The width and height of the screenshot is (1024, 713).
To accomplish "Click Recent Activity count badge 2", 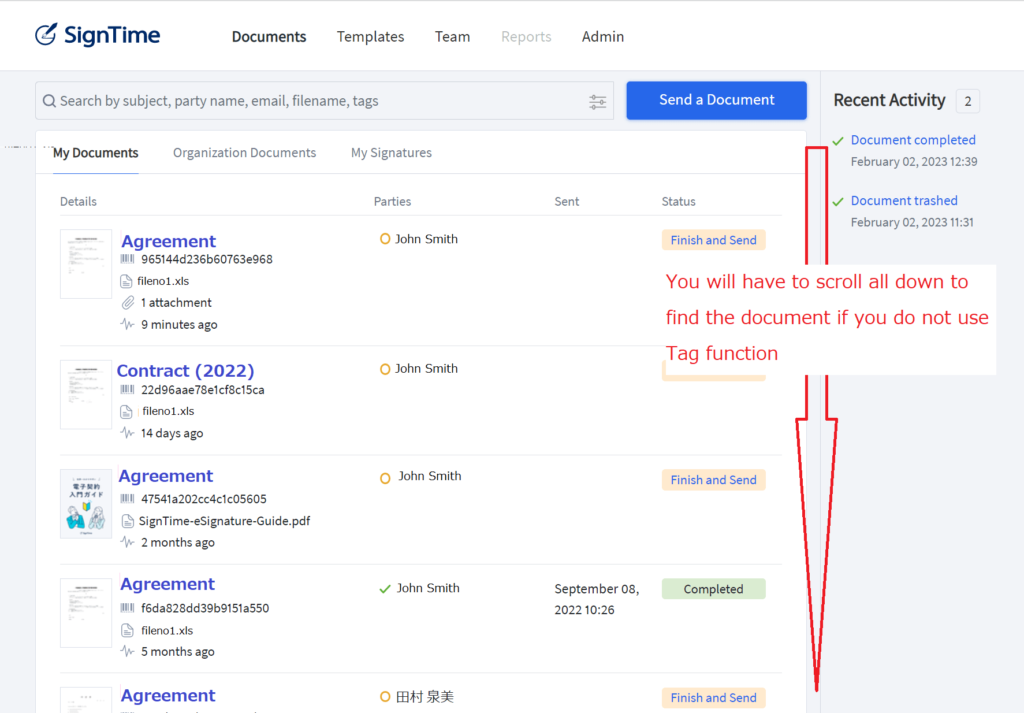I will [968, 101].
